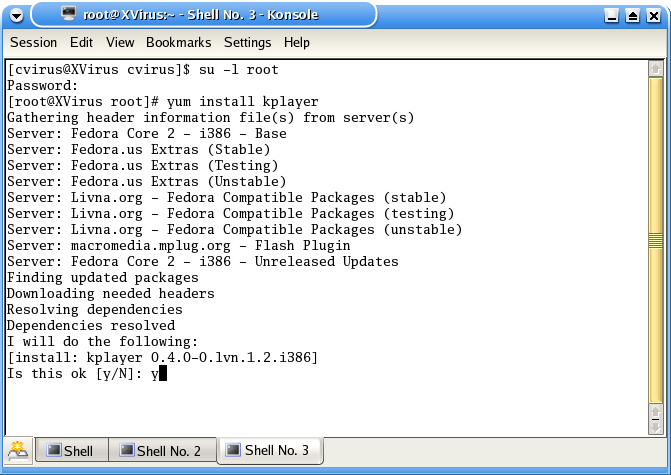Open the Settings menu
The width and height of the screenshot is (671, 475).
248,43
